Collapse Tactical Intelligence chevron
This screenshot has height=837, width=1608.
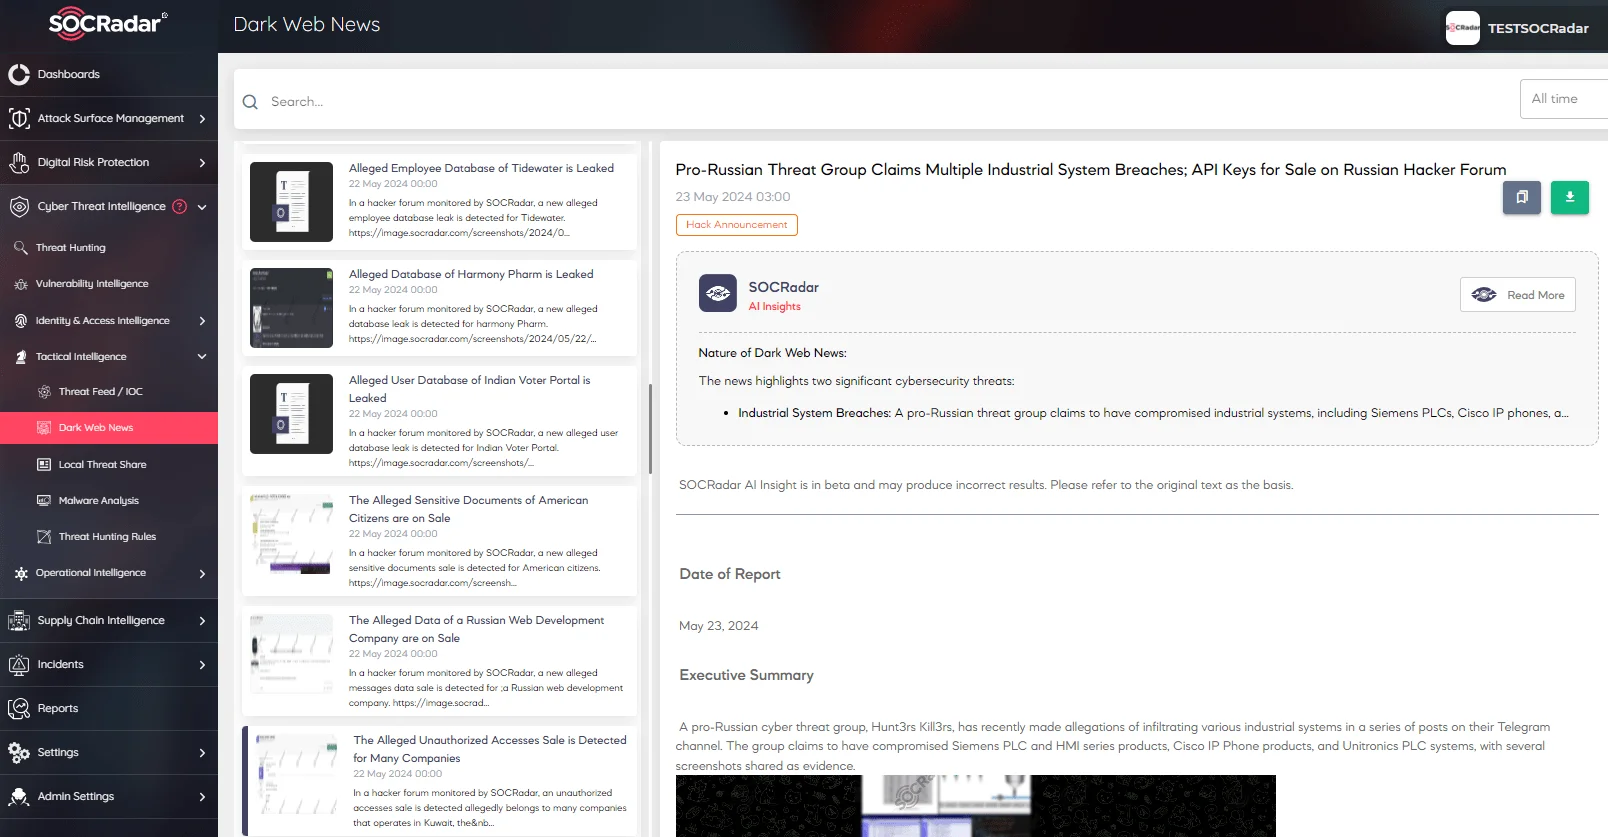click(x=202, y=357)
